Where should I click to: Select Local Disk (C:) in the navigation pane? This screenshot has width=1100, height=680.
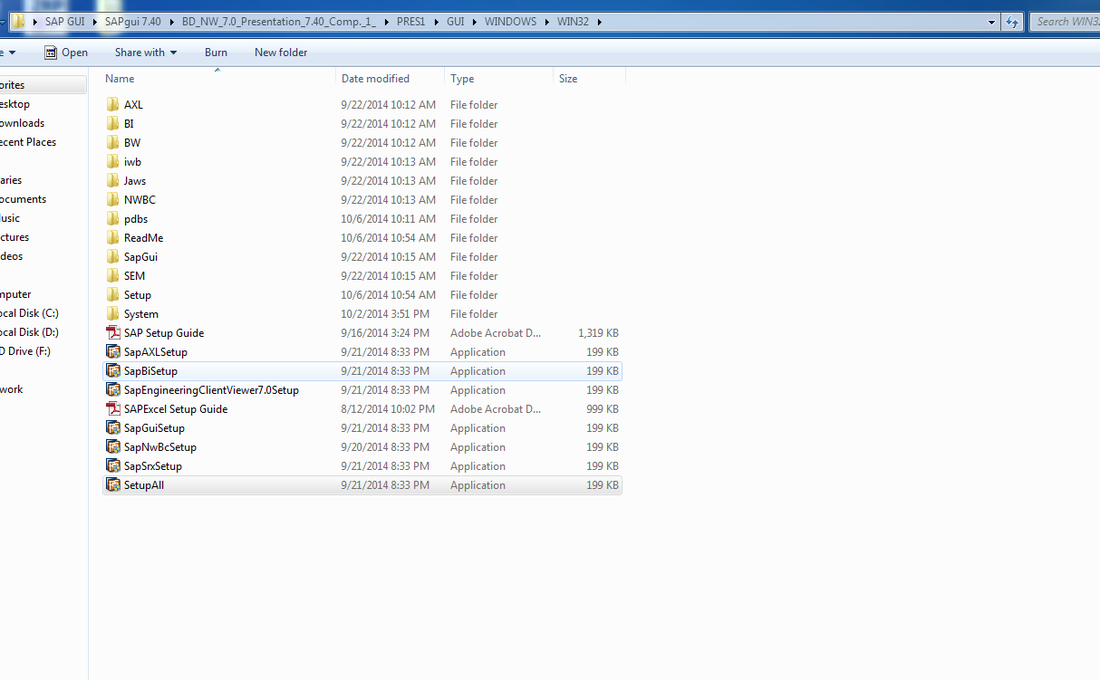(x=29, y=313)
